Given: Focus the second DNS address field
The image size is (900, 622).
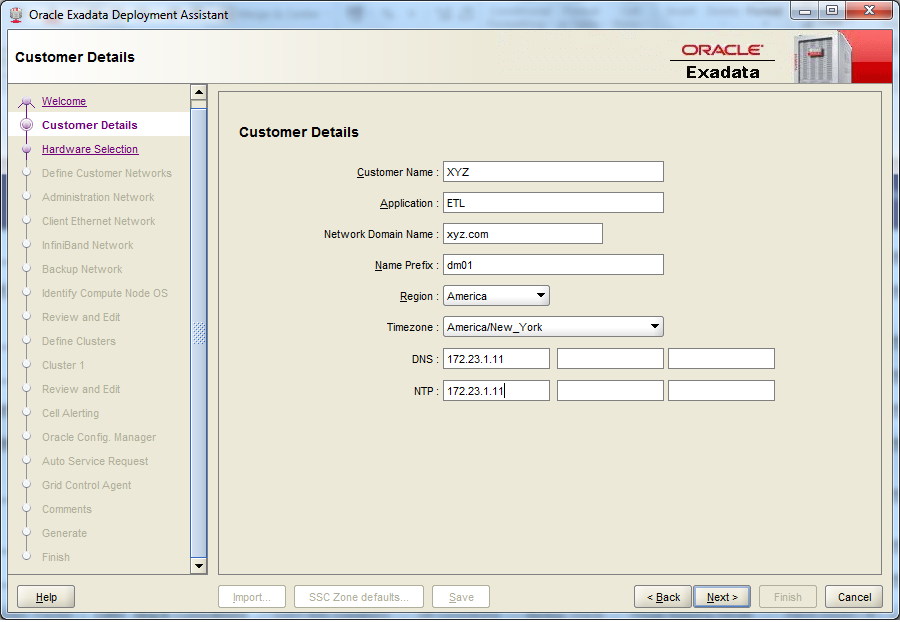Looking at the screenshot, I should click(610, 359).
